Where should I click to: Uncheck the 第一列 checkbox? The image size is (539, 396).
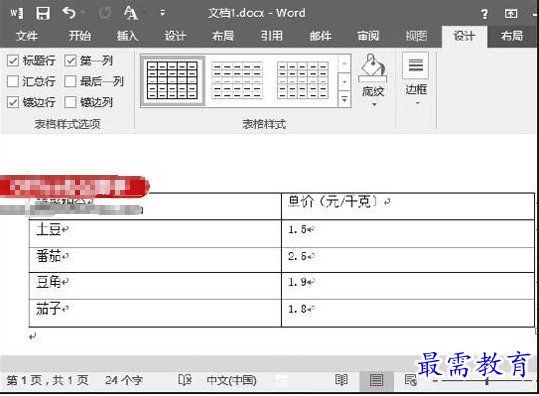pyautogui.click(x=70, y=61)
